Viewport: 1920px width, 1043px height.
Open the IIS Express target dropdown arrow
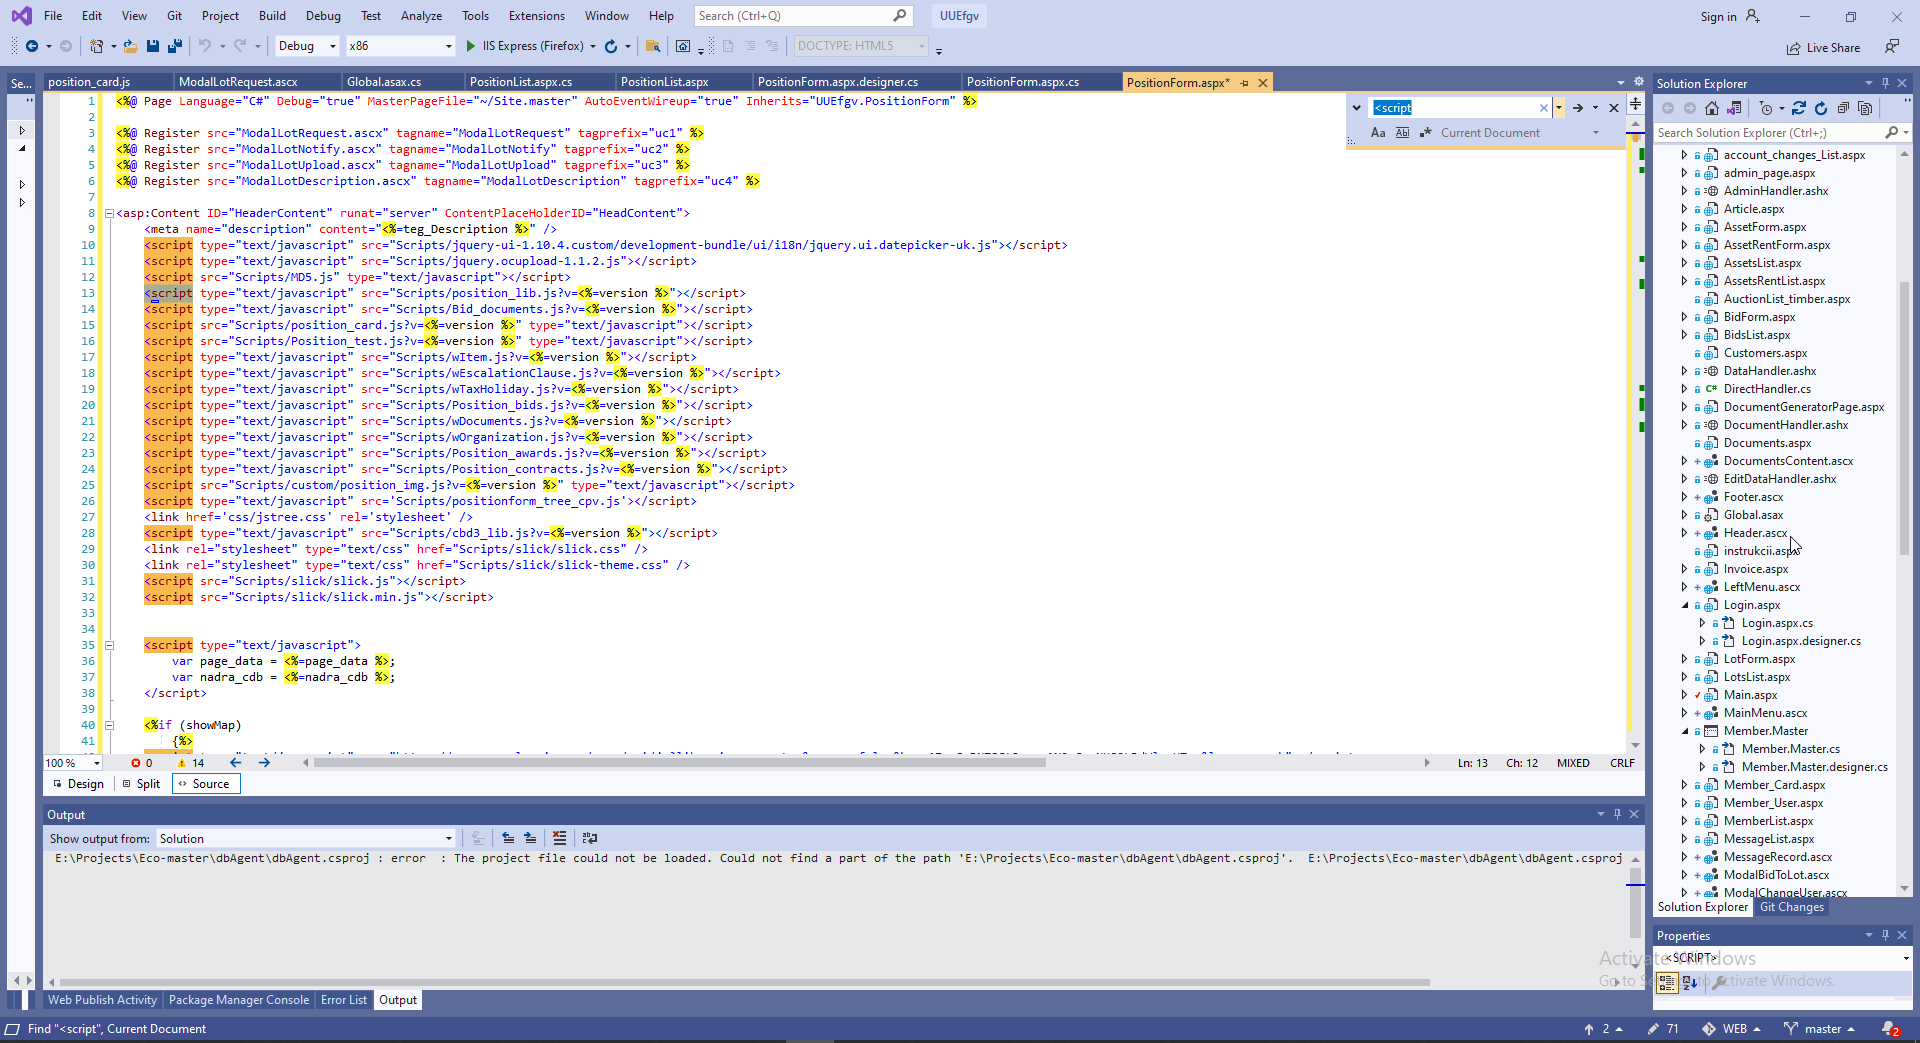[593, 46]
